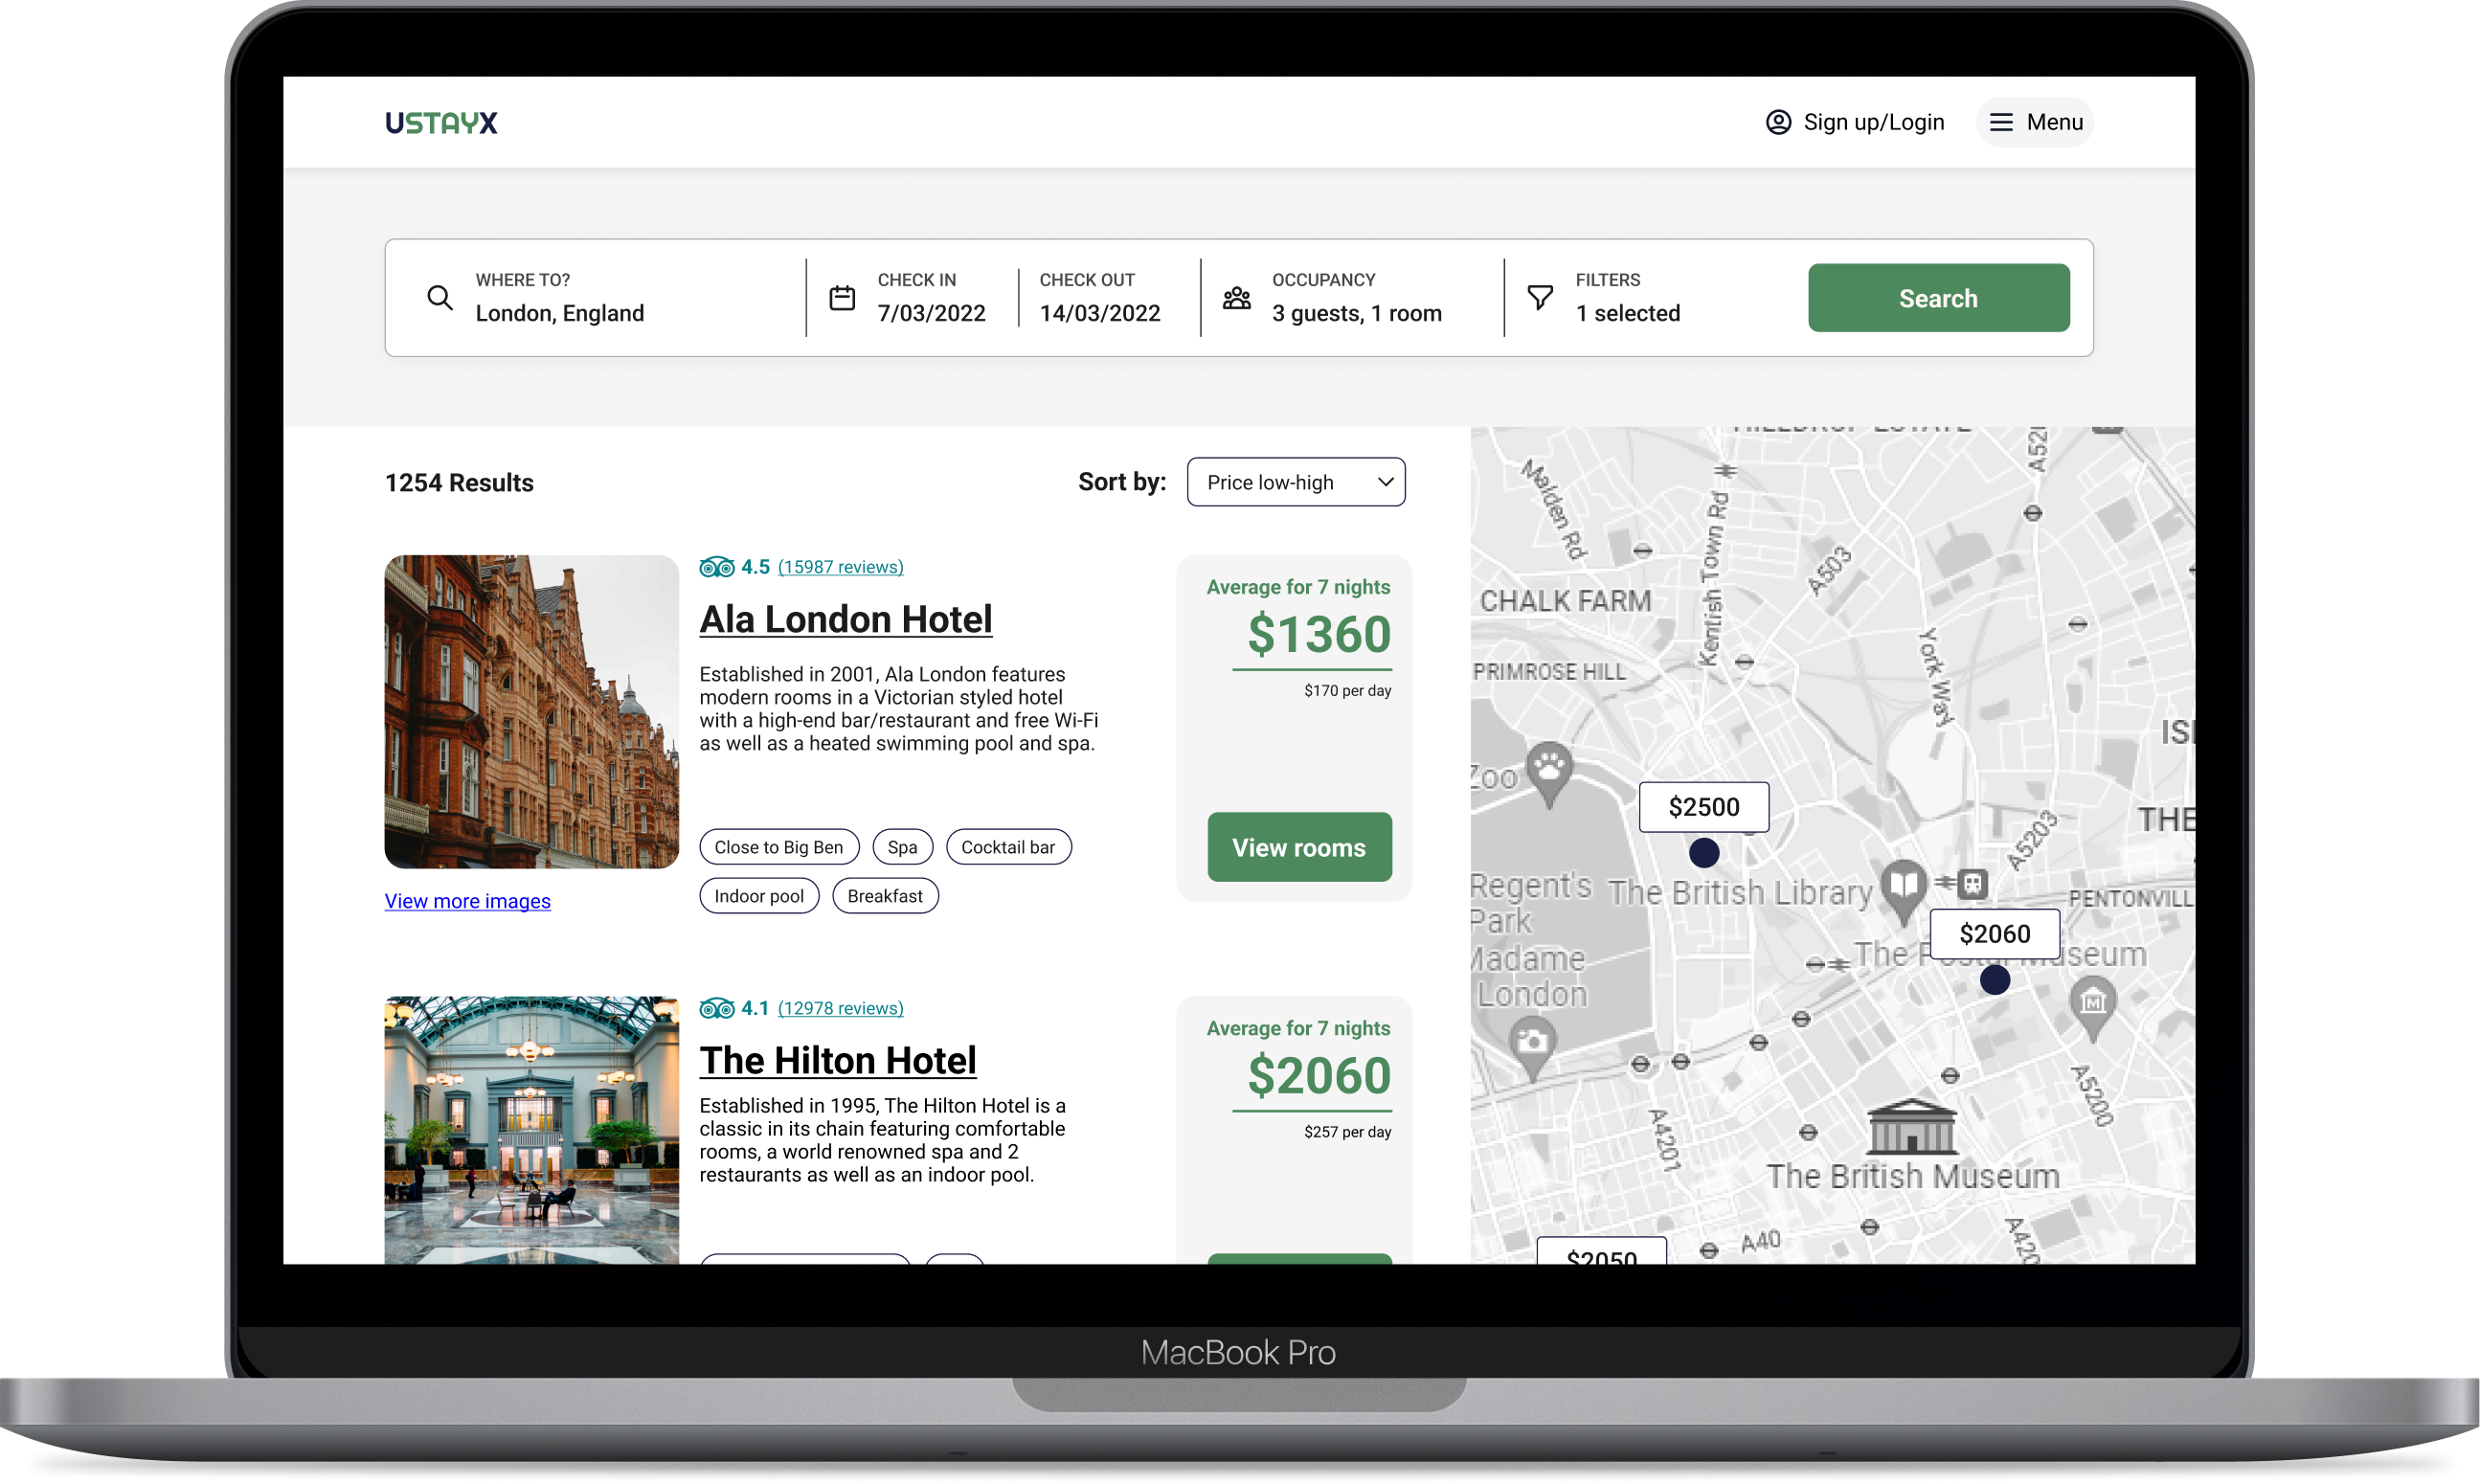Click View rooms for Ala London Hotel
The width and height of the screenshot is (2480, 1484).
coord(1299,847)
